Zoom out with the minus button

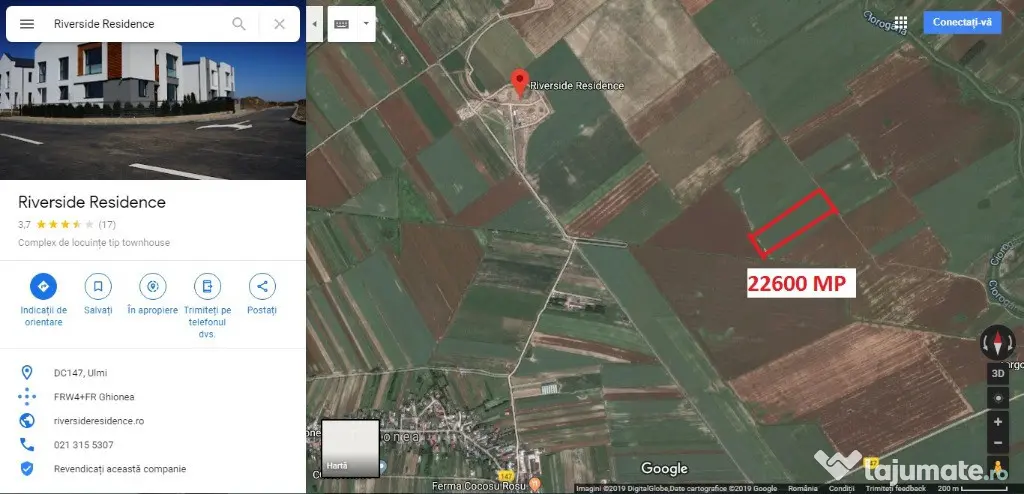click(x=997, y=443)
